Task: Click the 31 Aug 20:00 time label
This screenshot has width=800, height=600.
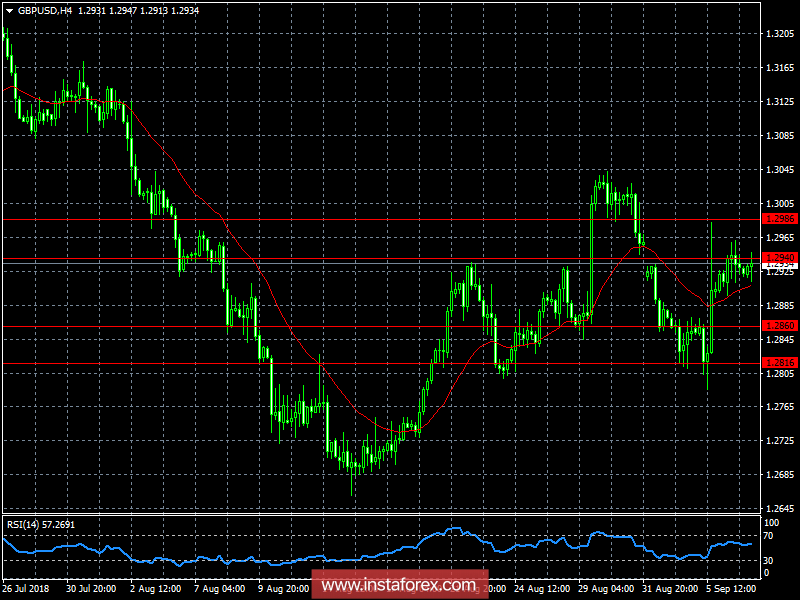Action: (x=670, y=588)
